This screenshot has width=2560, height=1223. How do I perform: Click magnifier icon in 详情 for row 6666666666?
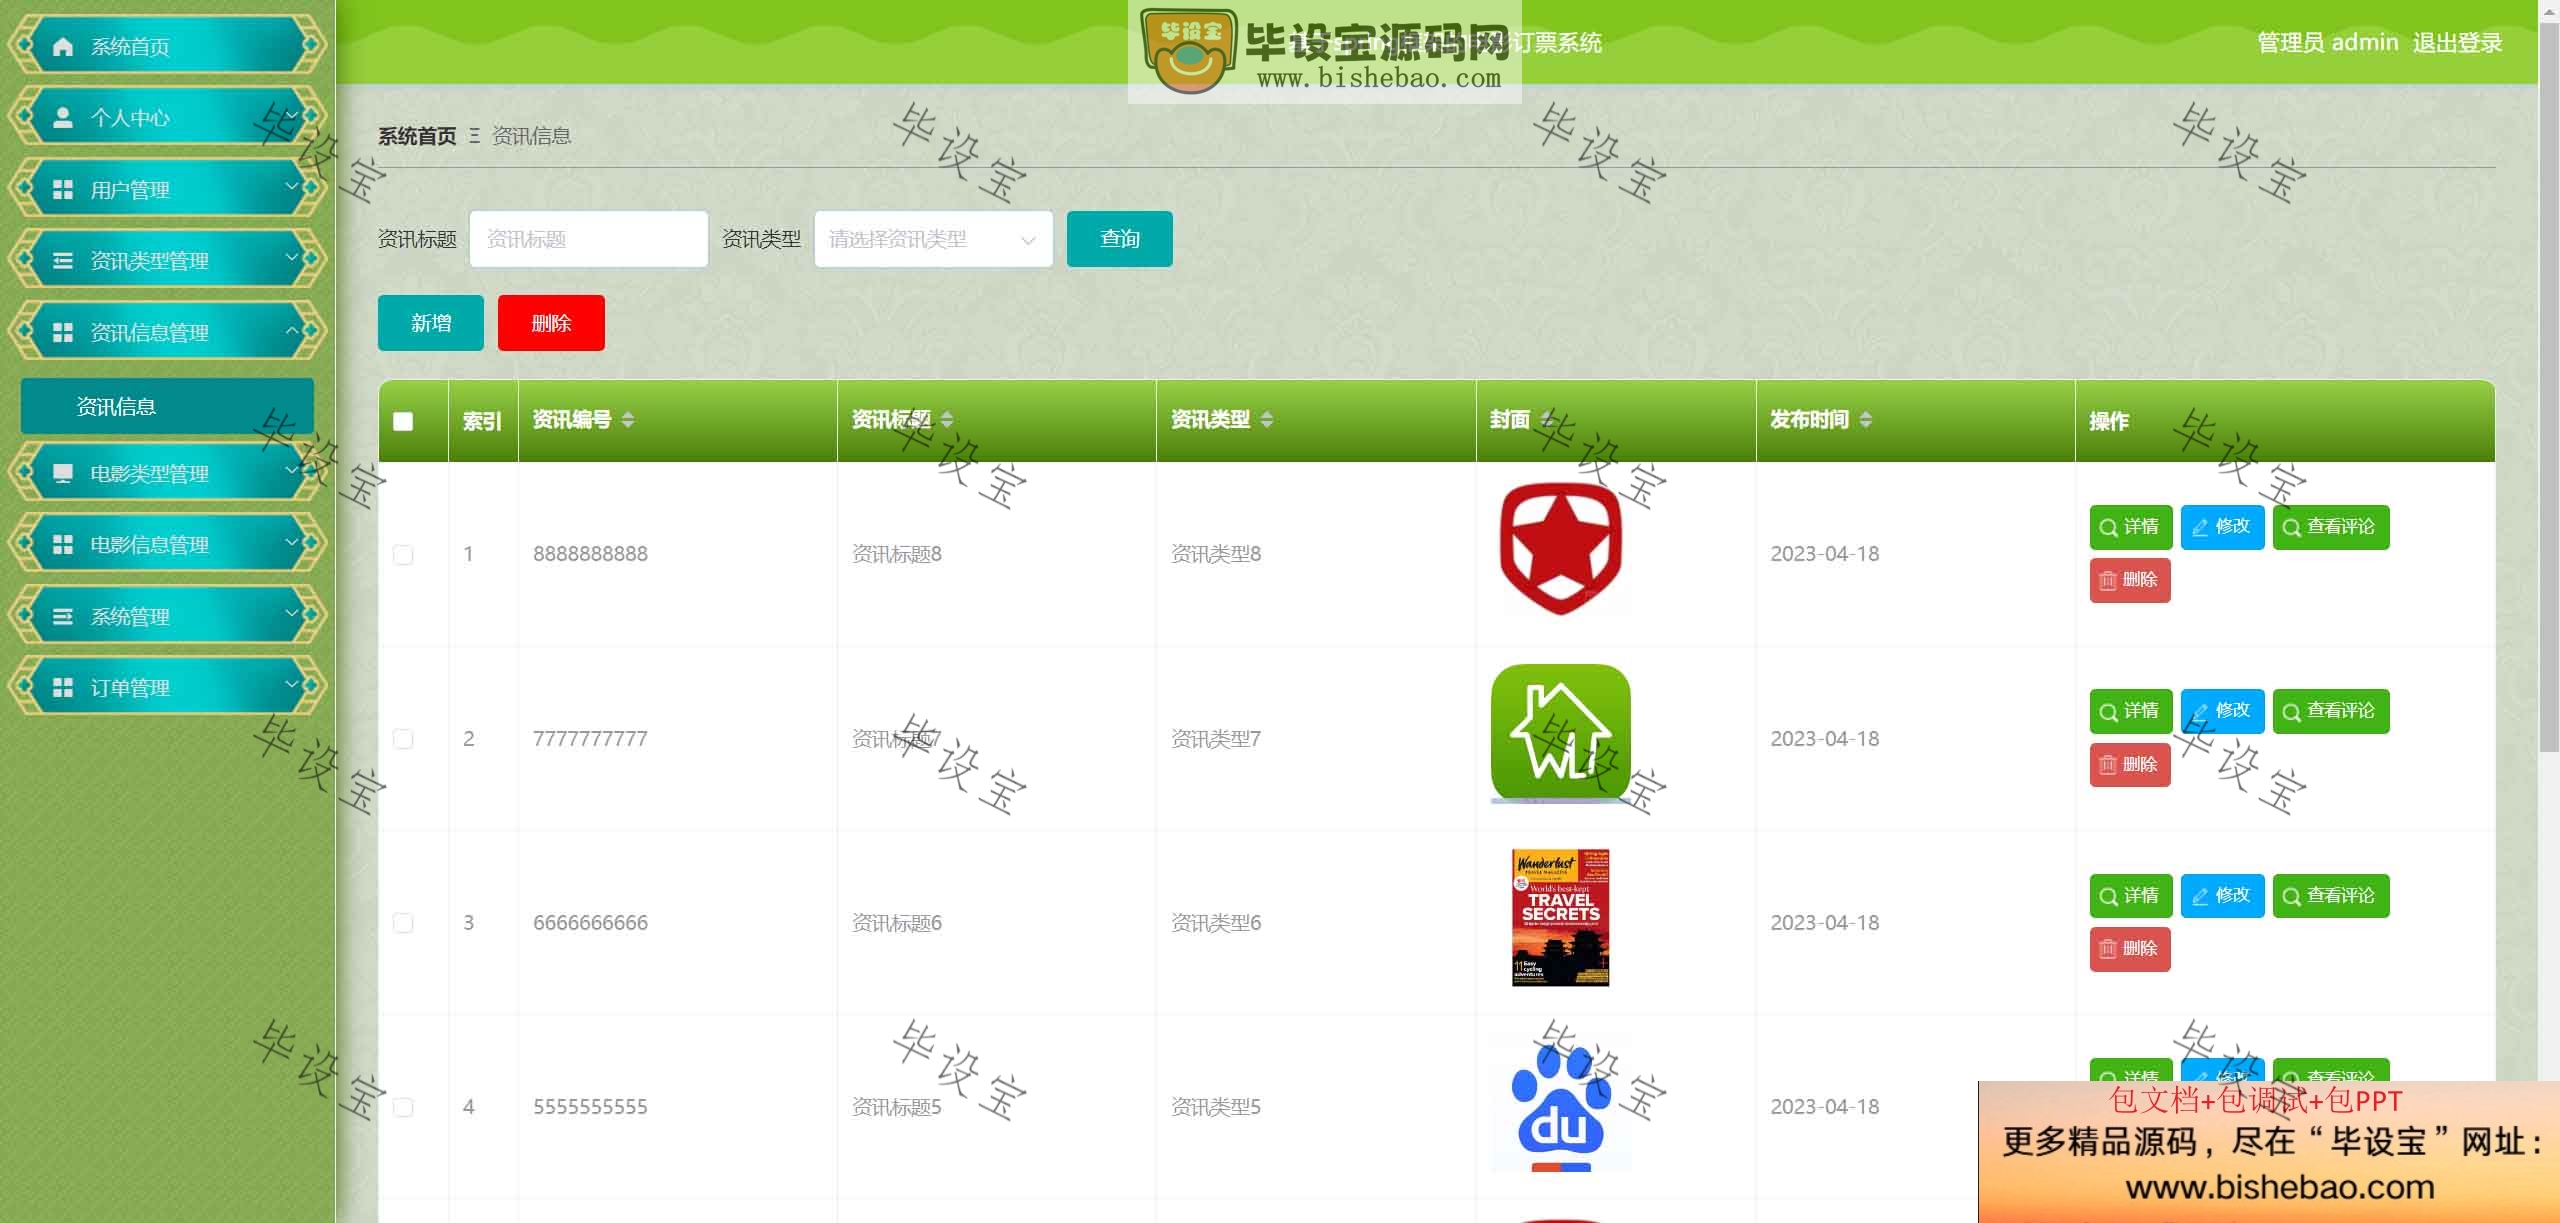point(2108,897)
